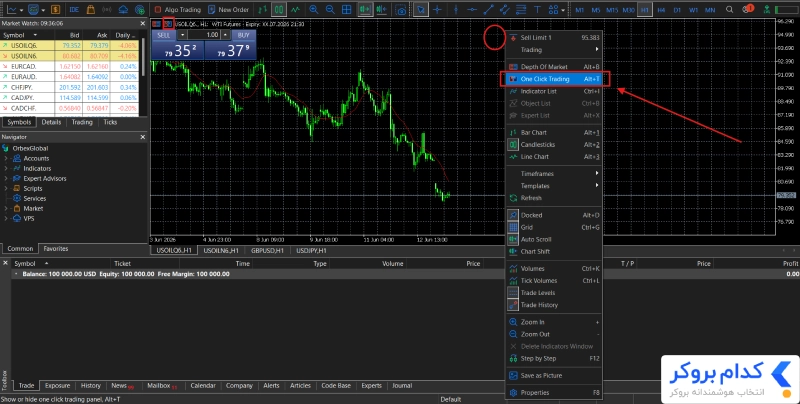Choose One Click Trading from context menu
The width and height of the screenshot is (800, 404).
tap(554, 79)
